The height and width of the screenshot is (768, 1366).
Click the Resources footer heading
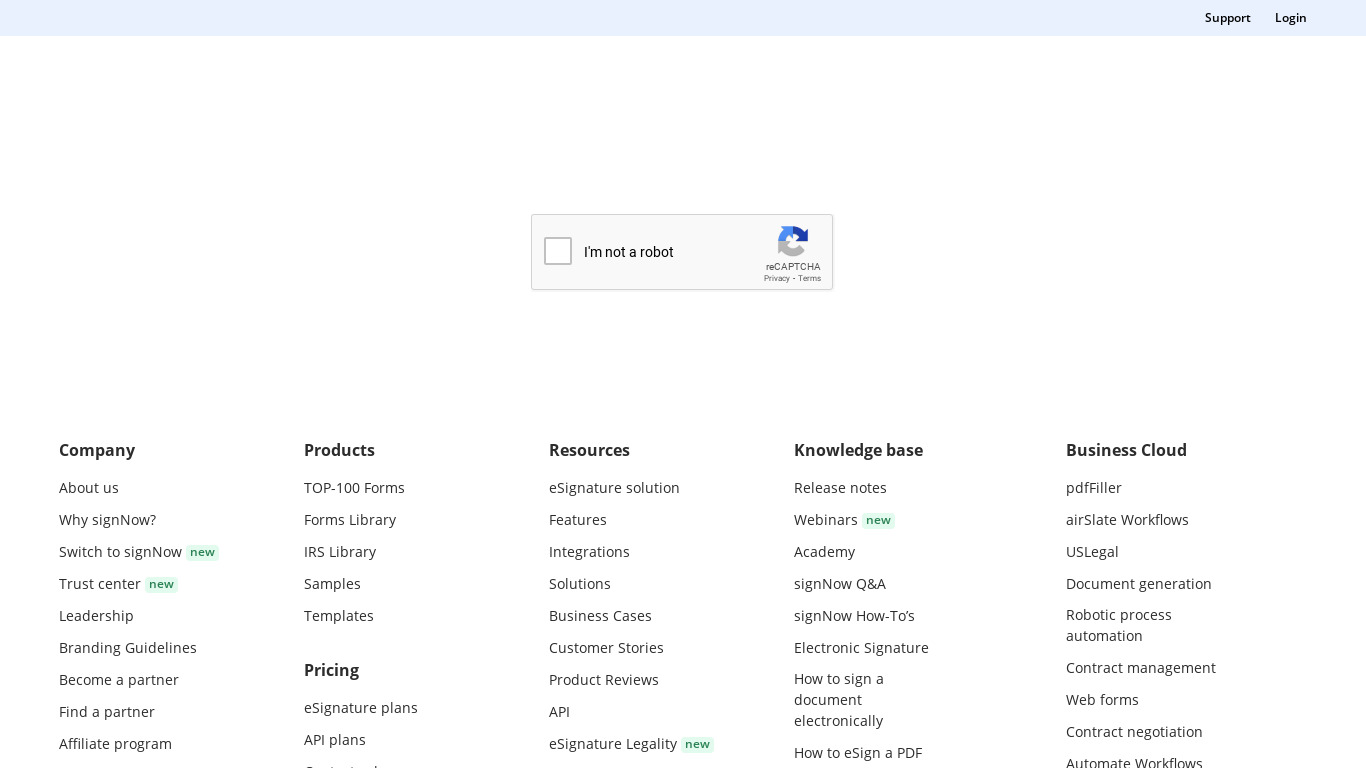pyautogui.click(x=589, y=450)
